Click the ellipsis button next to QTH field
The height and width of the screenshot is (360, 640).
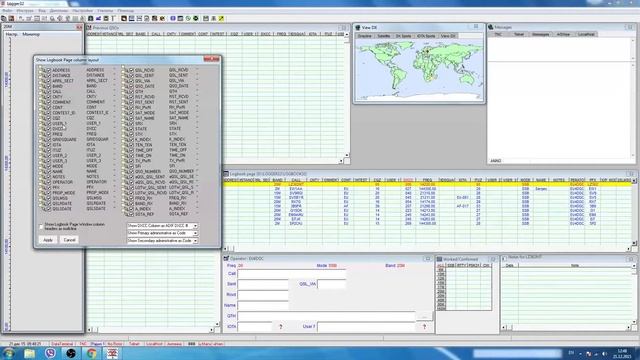click(x=424, y=316)
